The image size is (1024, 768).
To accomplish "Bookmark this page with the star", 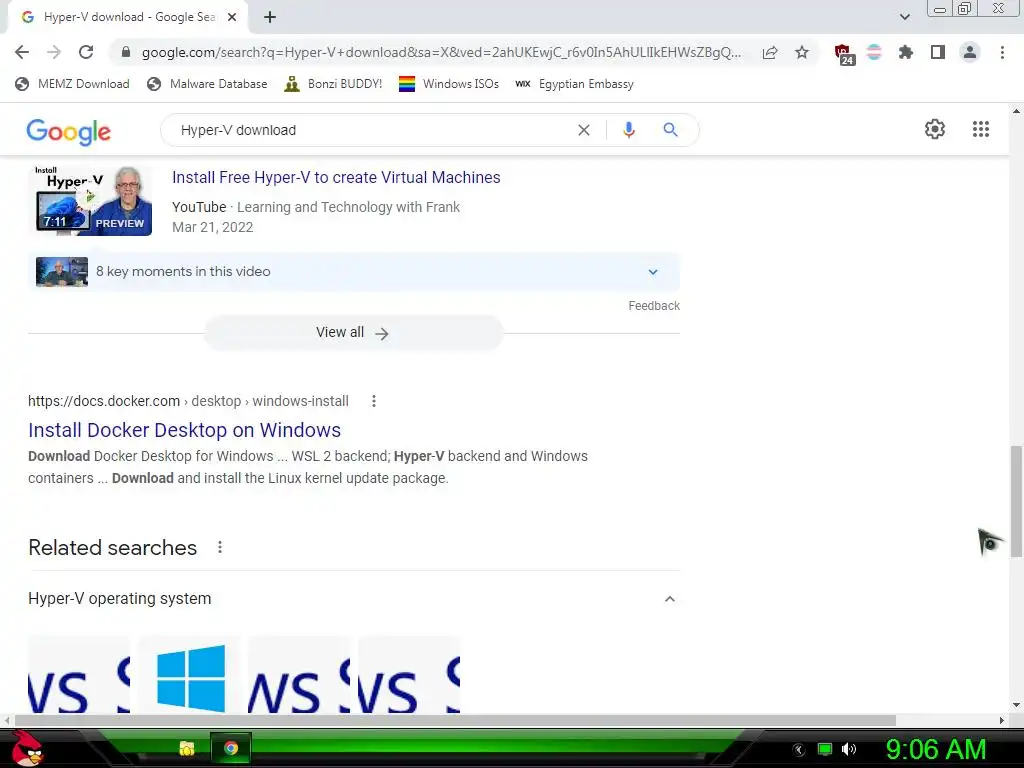I will click(802, 52).
